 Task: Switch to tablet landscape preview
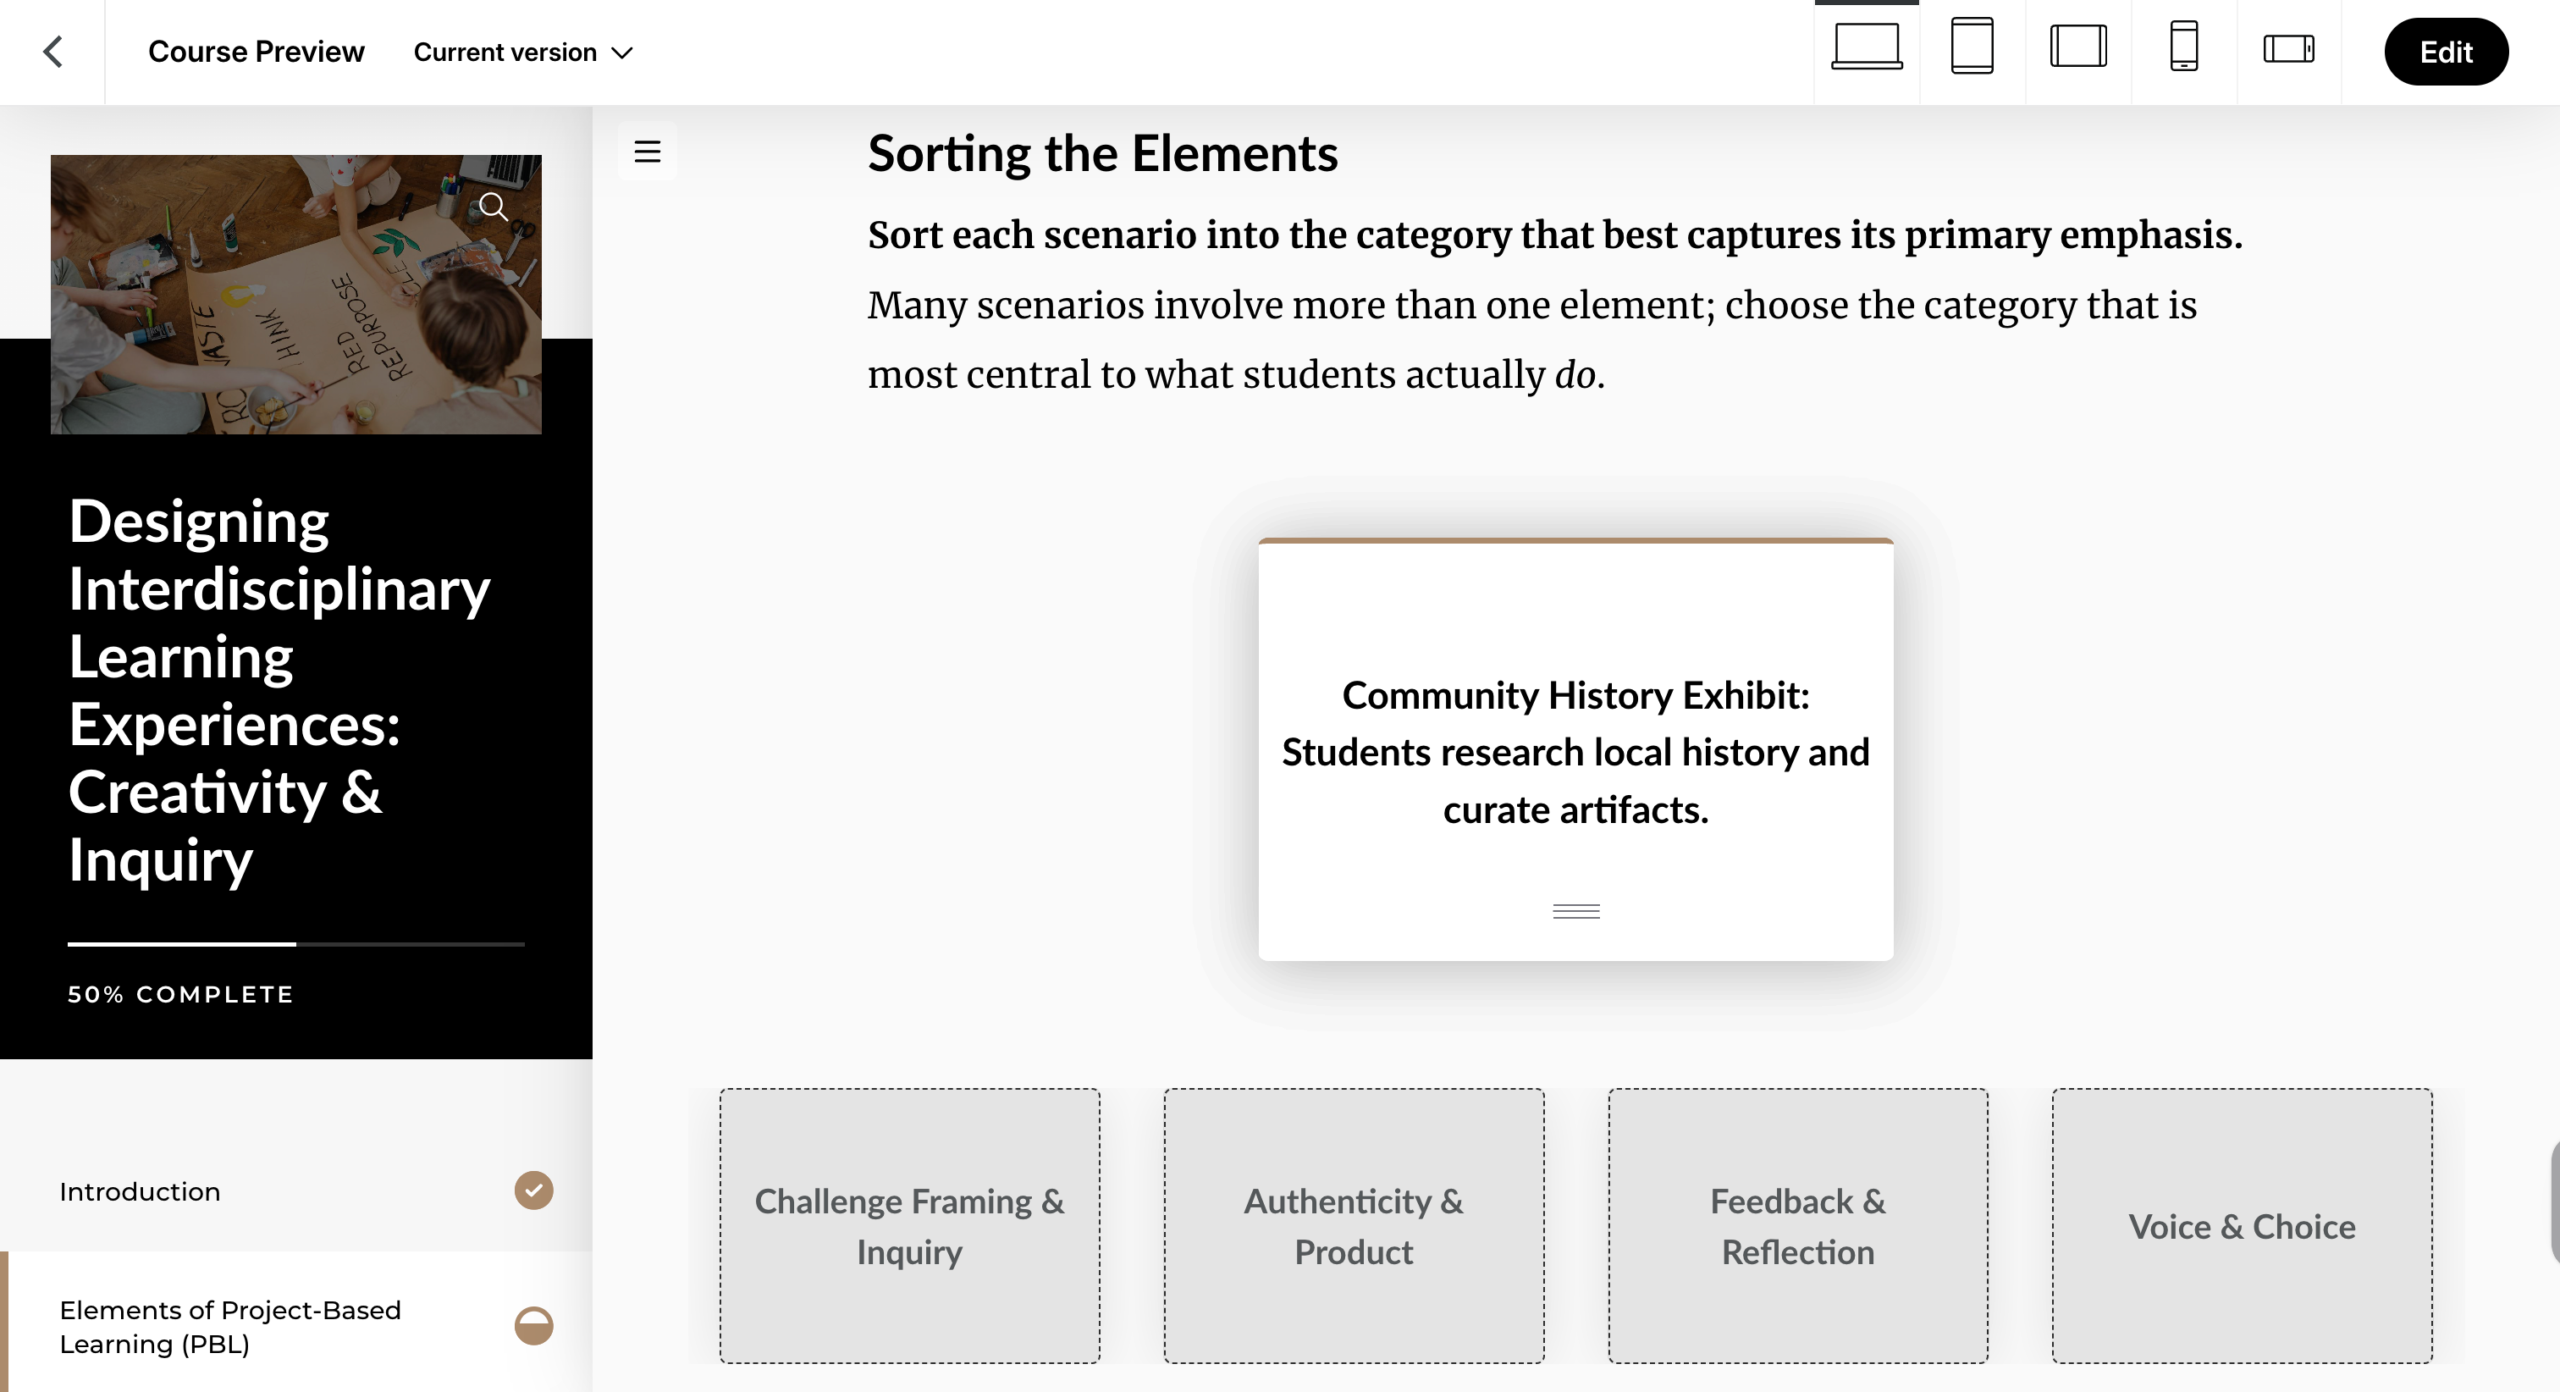[2078, 47]
